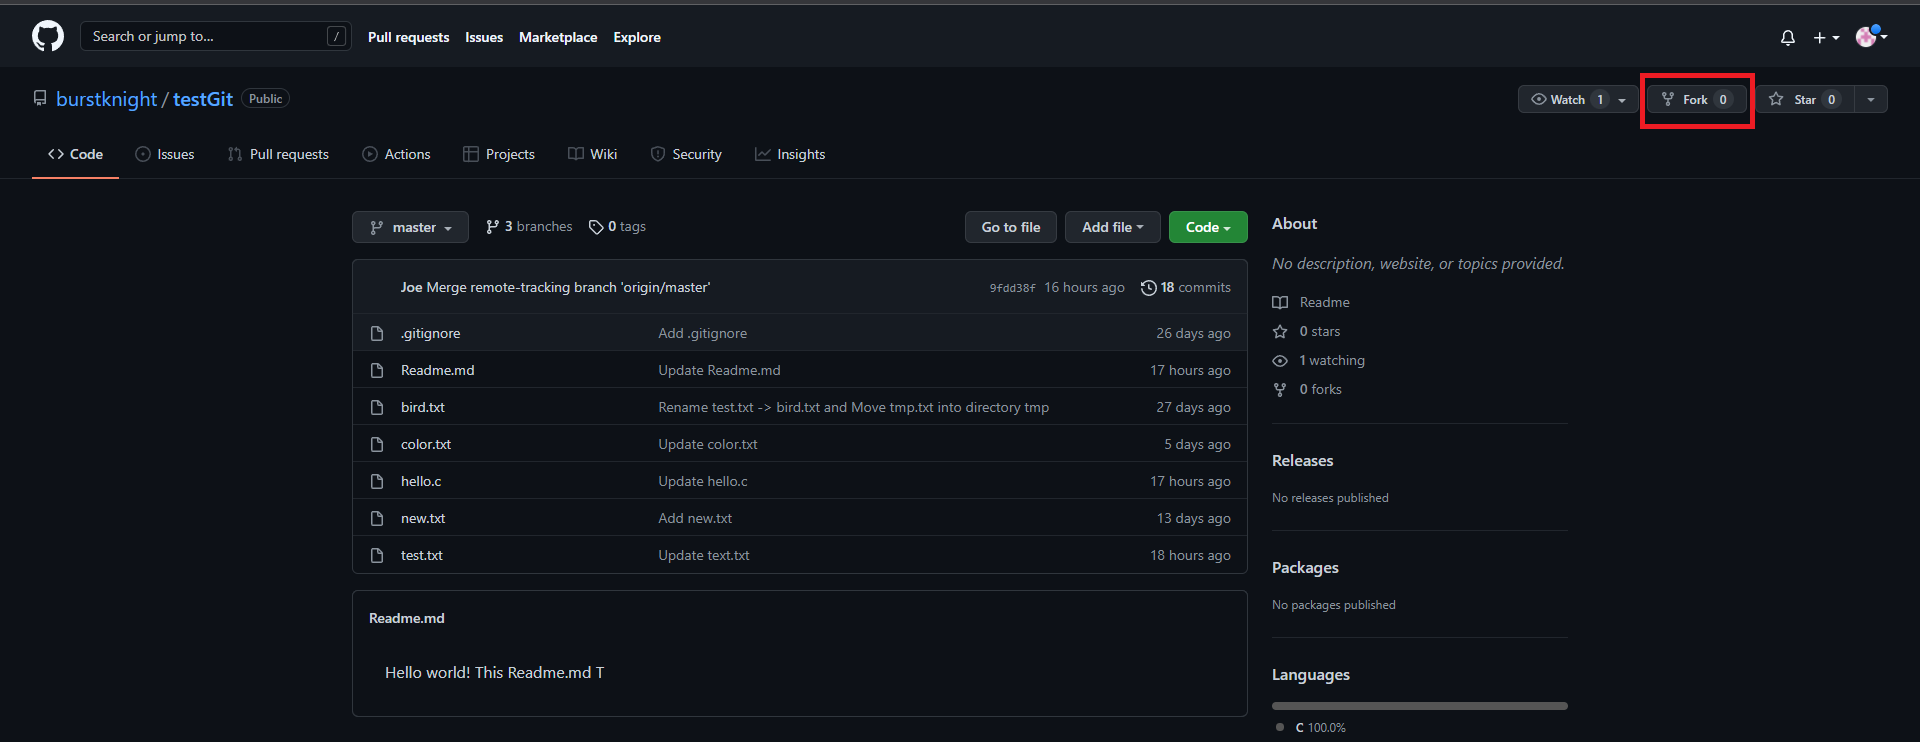Click the C language color dot

(1280, 727)
